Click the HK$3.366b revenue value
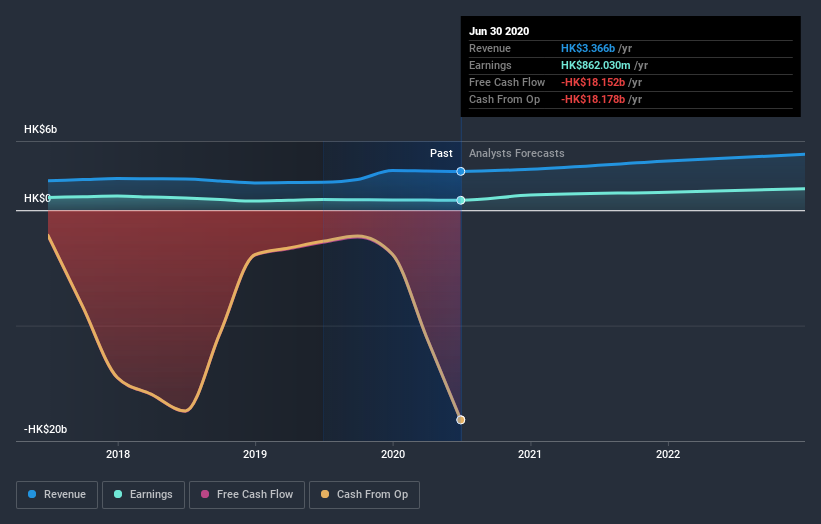Image resolution: width=821 pixels, height=524 pixels. 588,48
